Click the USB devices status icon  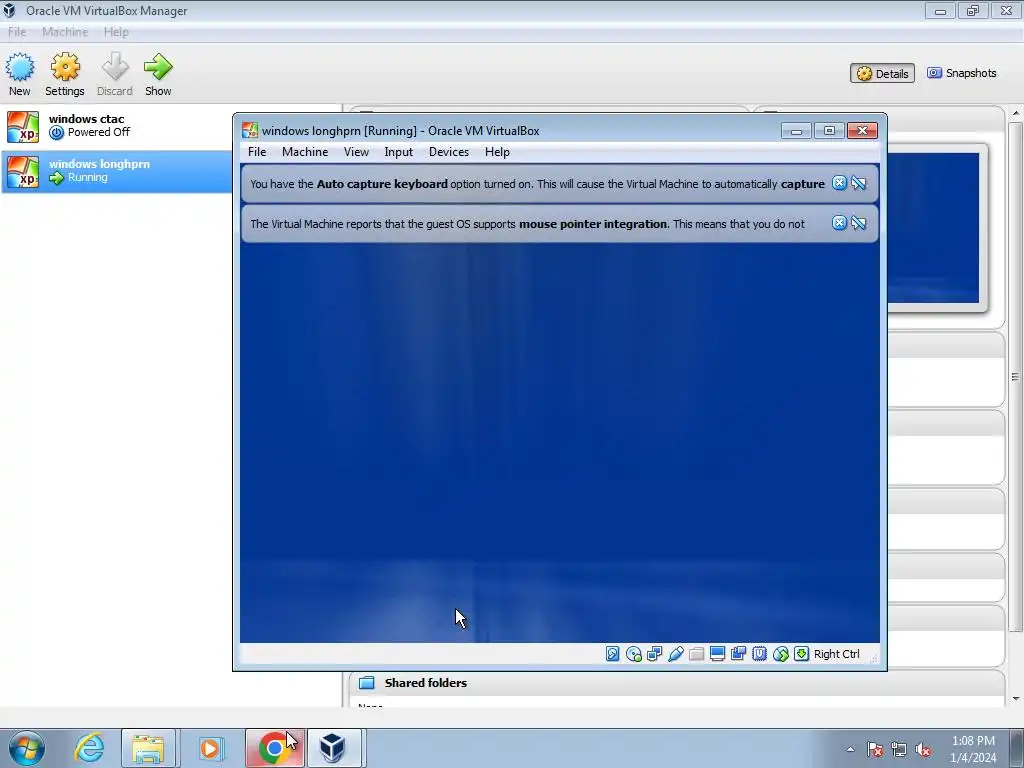[x=676, y=654]
